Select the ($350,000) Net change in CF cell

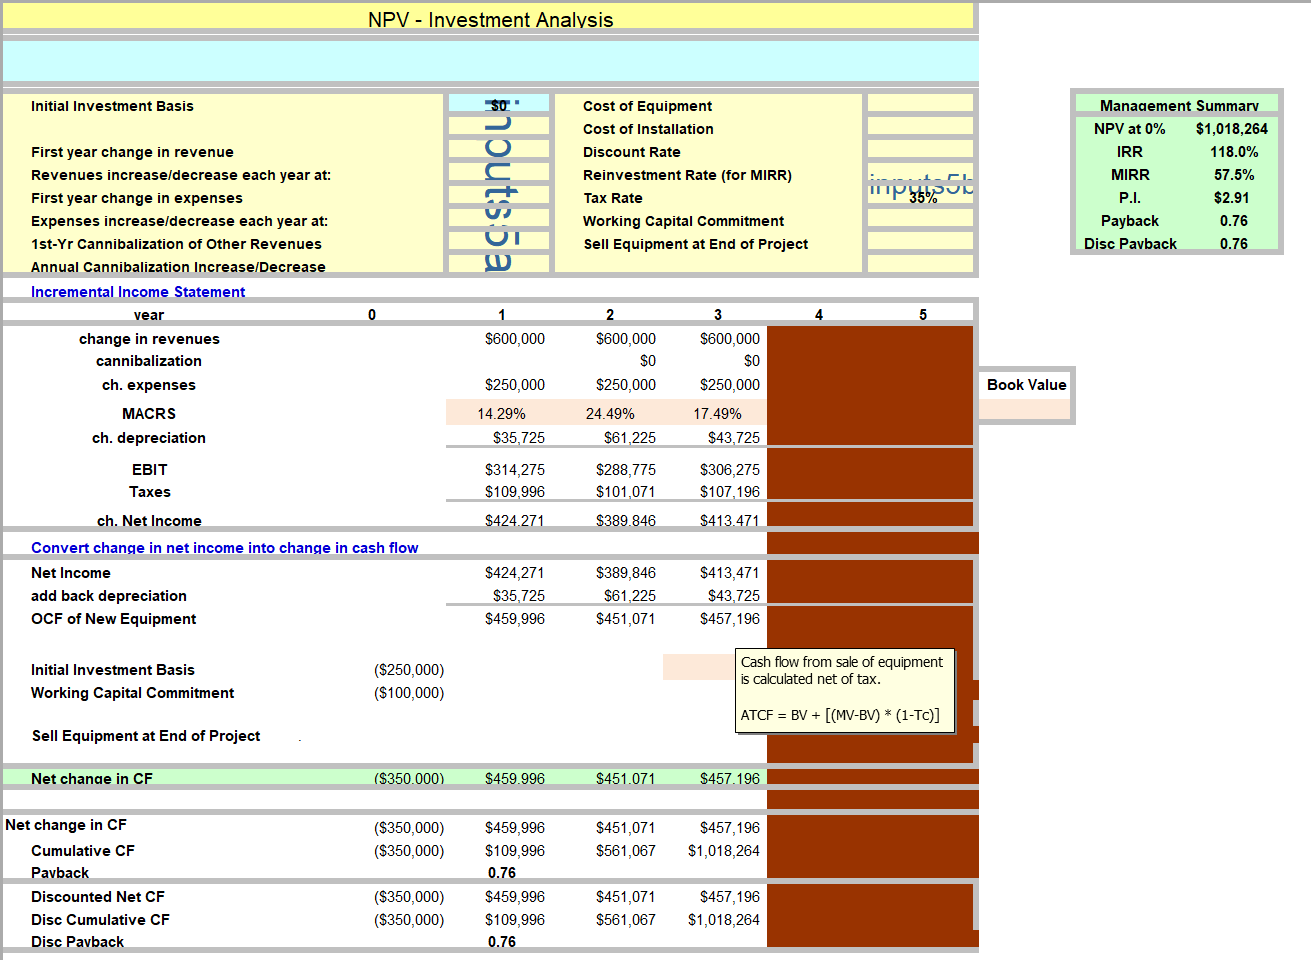[x=408, y=777]
